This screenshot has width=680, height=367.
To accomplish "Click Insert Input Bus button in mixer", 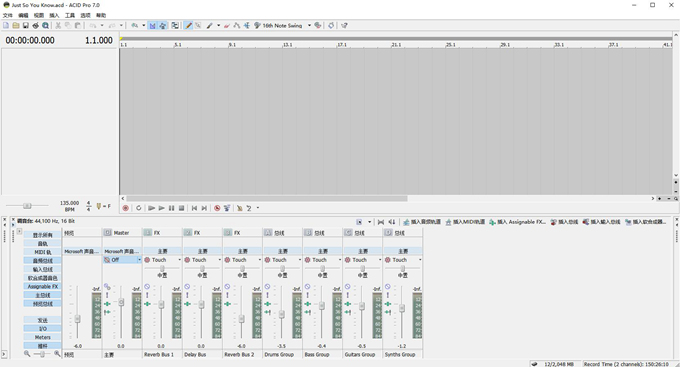I will coord(601,222).
